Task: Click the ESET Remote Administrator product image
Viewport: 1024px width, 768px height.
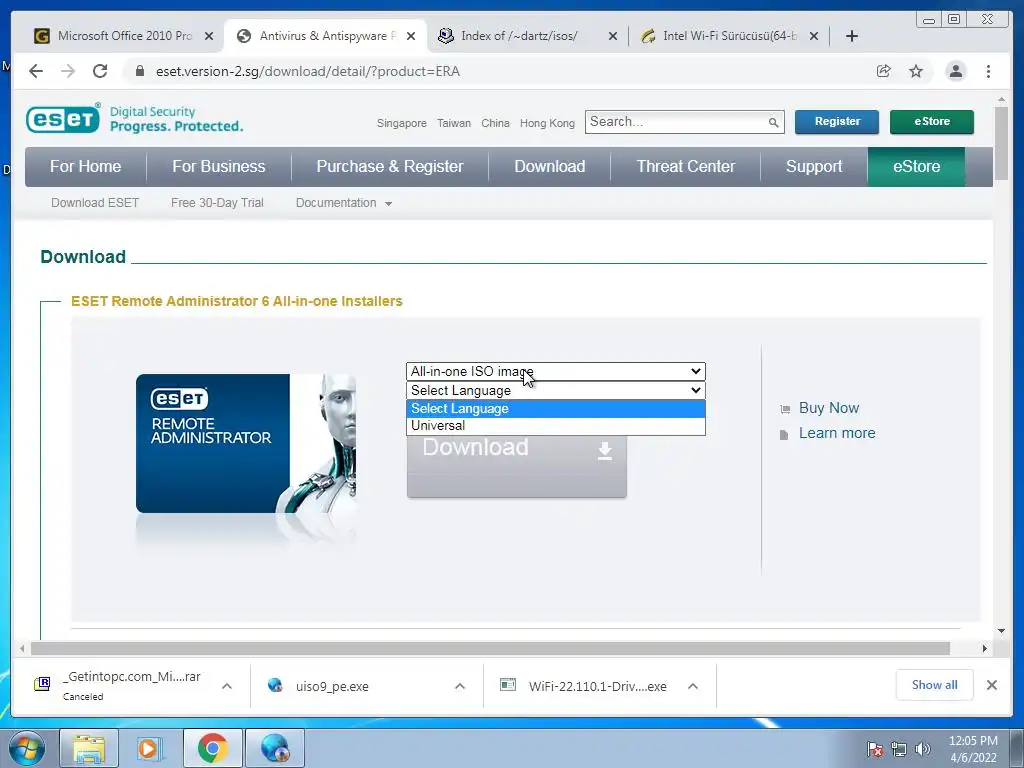Action: click(246, 443)
